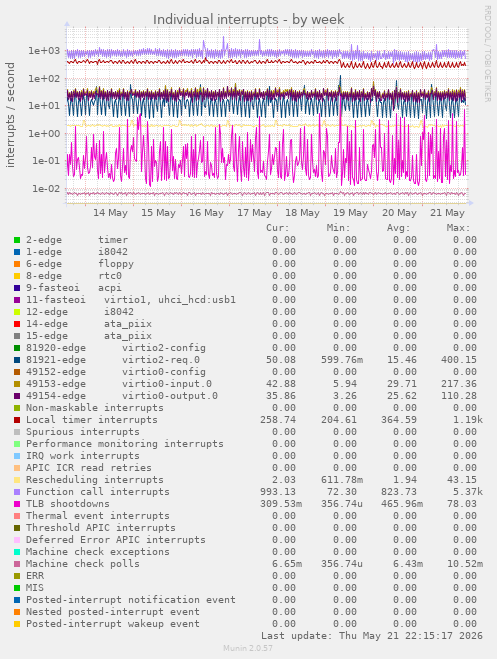Click the graph title Individual interrupts - by week
Image resolution: width=497 pixels, height=659 pixels.
point(248,20)
